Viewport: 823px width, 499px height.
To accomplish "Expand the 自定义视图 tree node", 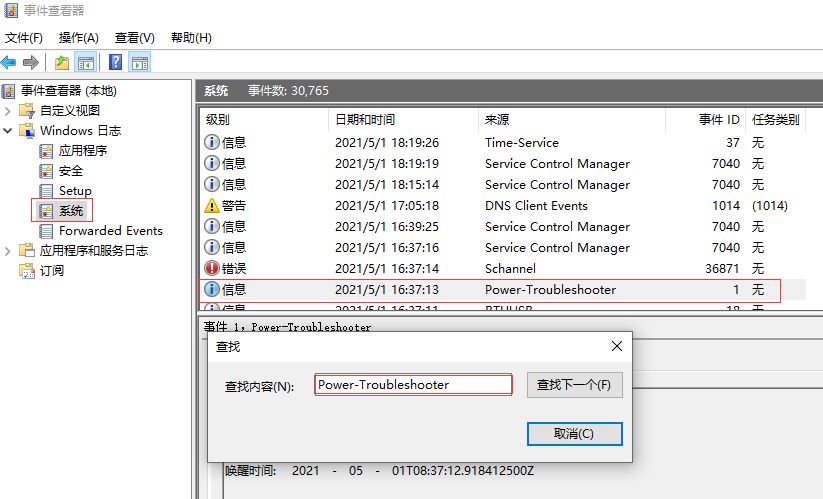I will click(x=8, y=111).
